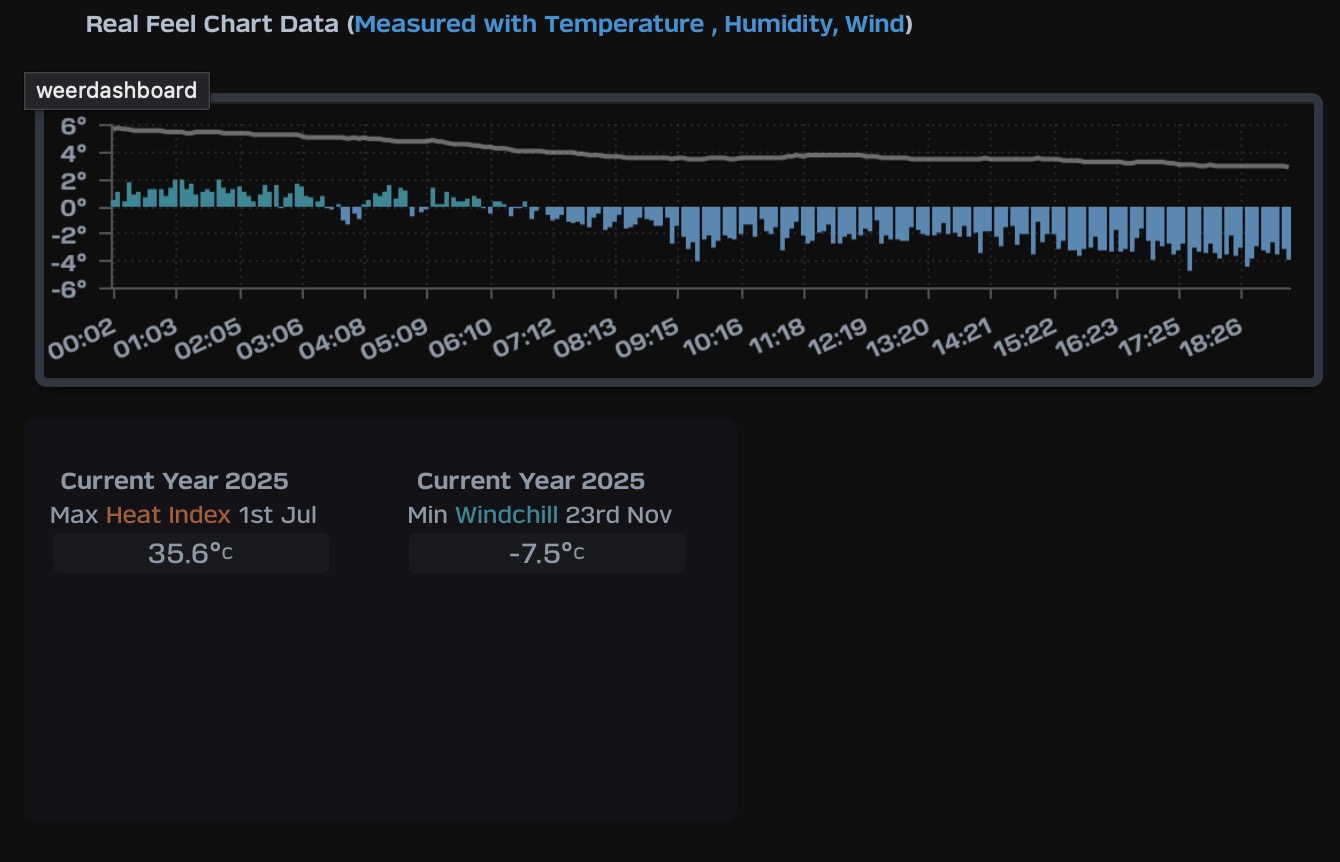Click the "1st Jul" date text
The height and width of the screenshot is (862, 1340).
[x=278, y=515]
